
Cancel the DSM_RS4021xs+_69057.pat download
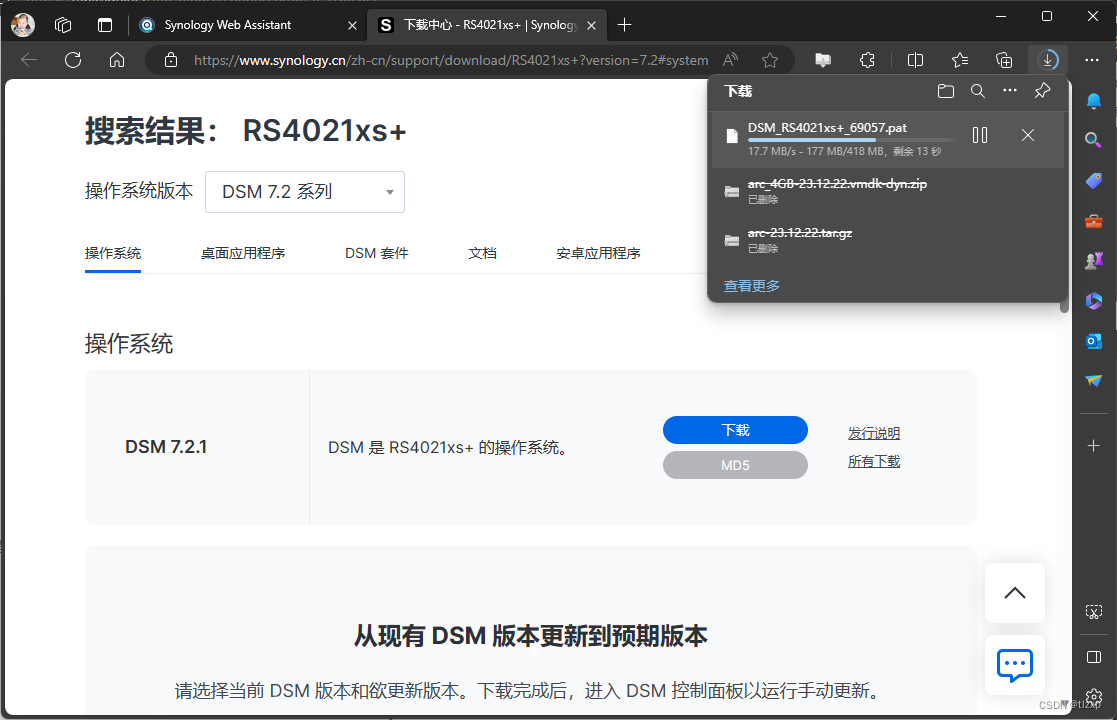1028,135
